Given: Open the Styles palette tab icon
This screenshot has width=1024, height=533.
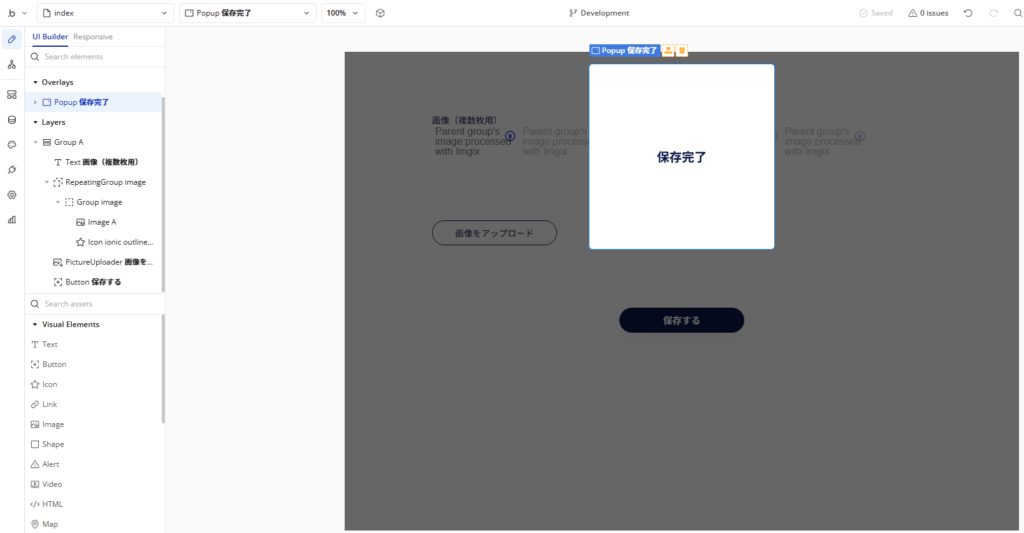Looking at the screenshot, I should pos(12,145).
